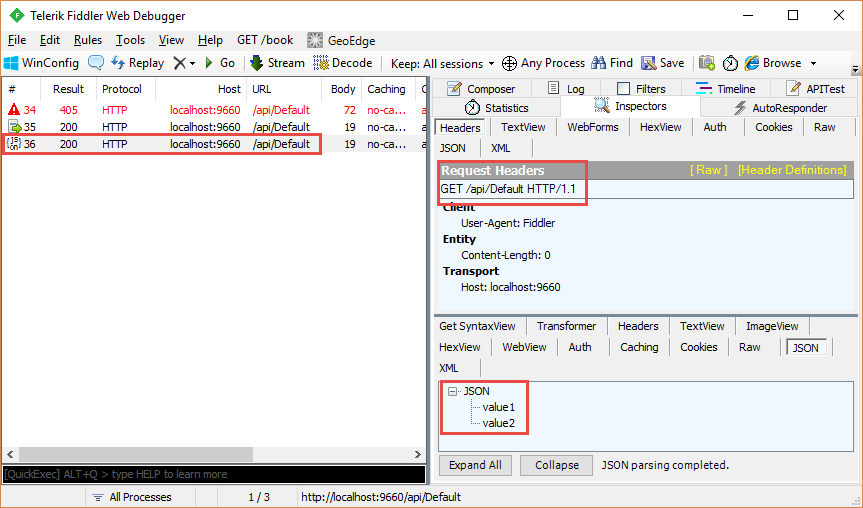
Task: Open the Header Definitions link
Action: tap(792, 170)
